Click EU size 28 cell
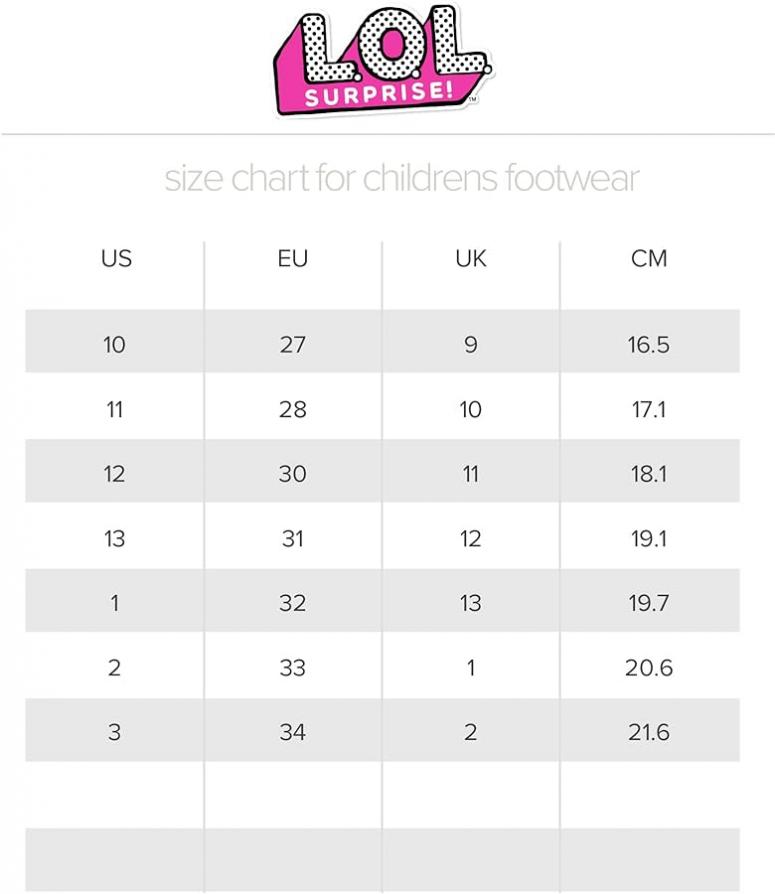Image resolution: width=775 pixels, height=894 pixels. pyautogui.click(x=293, y=409)
